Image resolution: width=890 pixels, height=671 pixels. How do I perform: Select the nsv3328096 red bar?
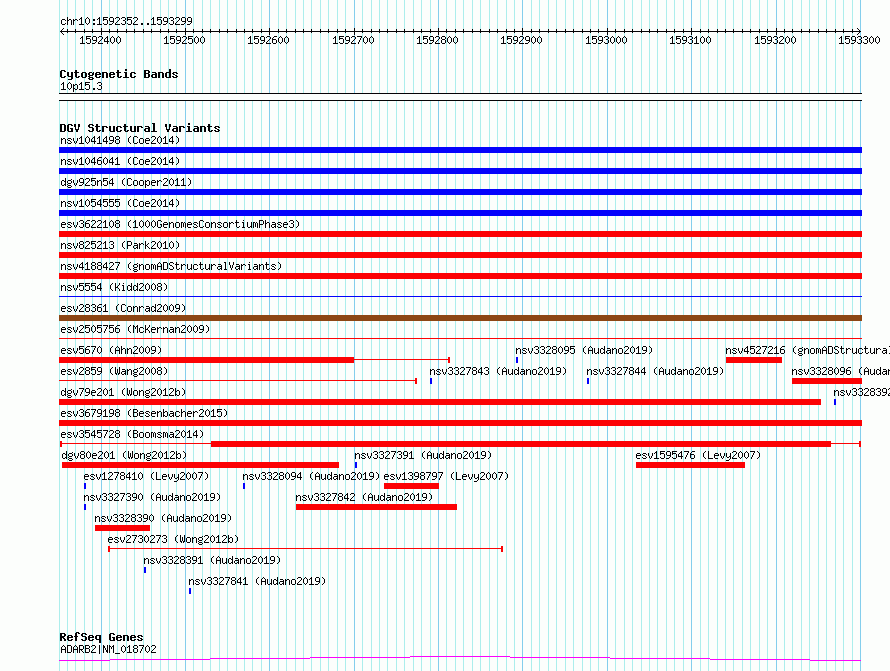click(x=827, y=381)
